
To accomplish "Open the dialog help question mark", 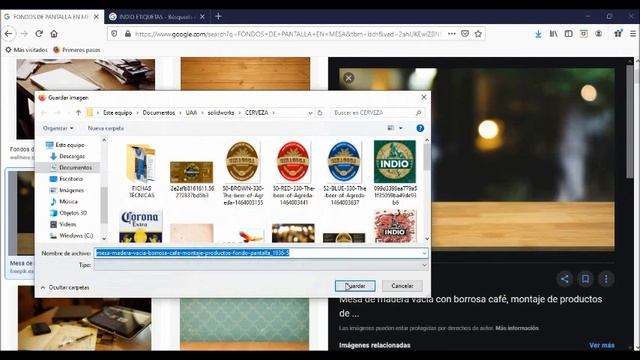I will coord(420,129).
